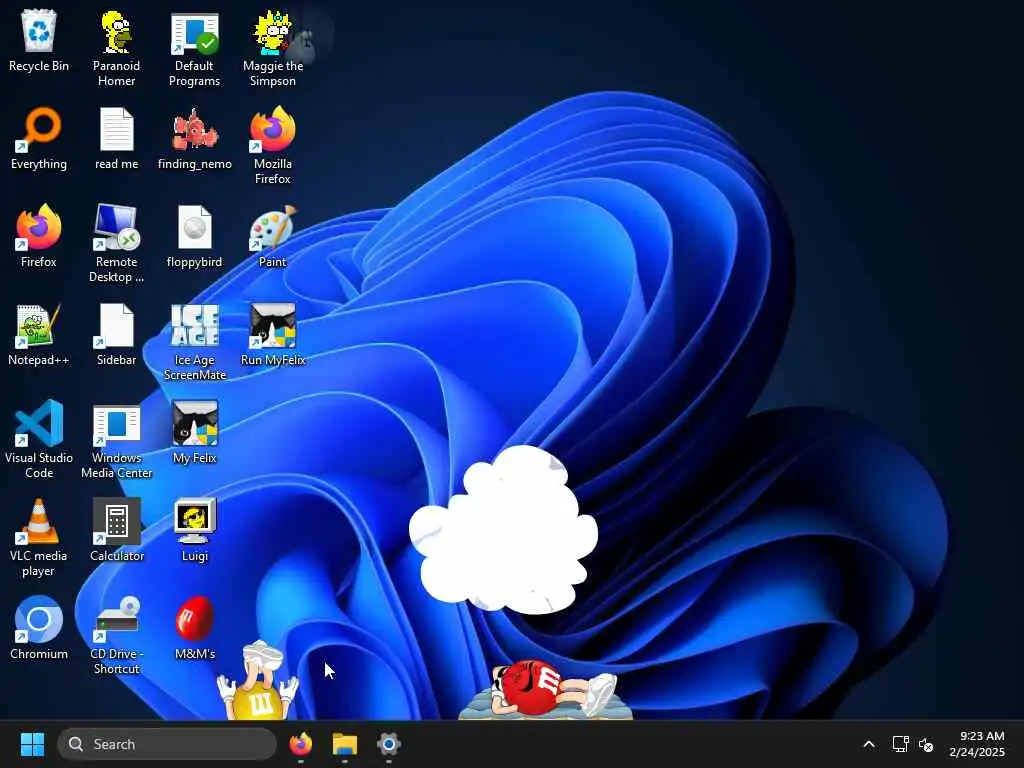Click the white cloud screenmate
Image resolution: width=1024 pixels, height=768 pixels.
pos(504,530)
